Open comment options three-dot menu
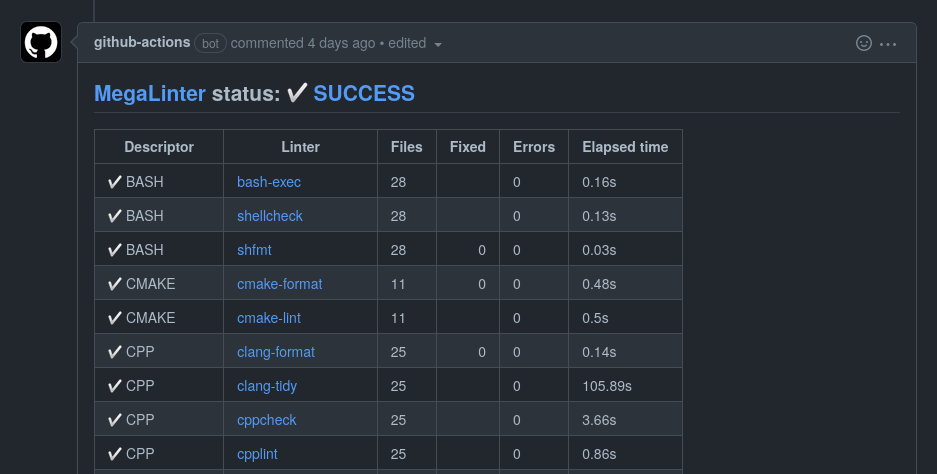 point(888,43)
